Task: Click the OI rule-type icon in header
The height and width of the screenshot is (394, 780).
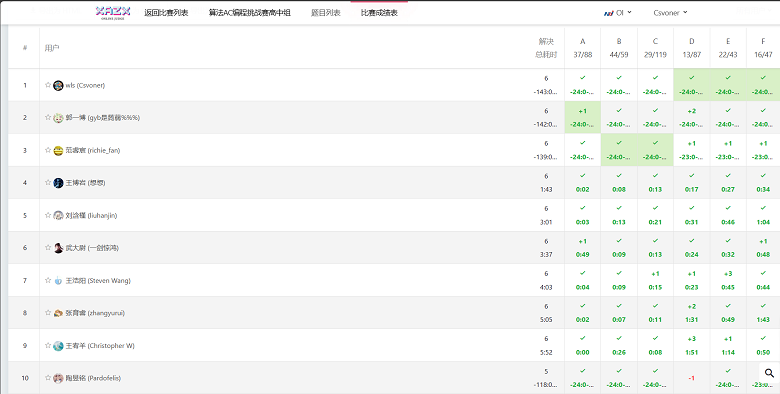Action: 608,13
